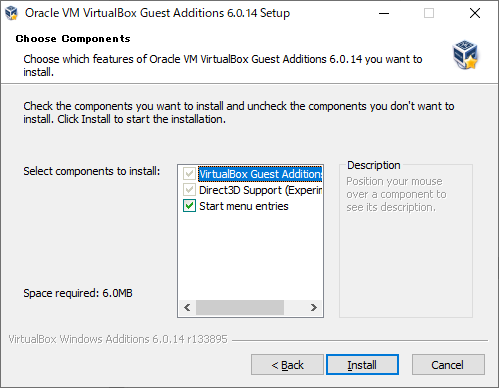The width and height of the screenshot is (499, 388).
Task: Minimize the setup window
Action: click(x=384, y=13)
